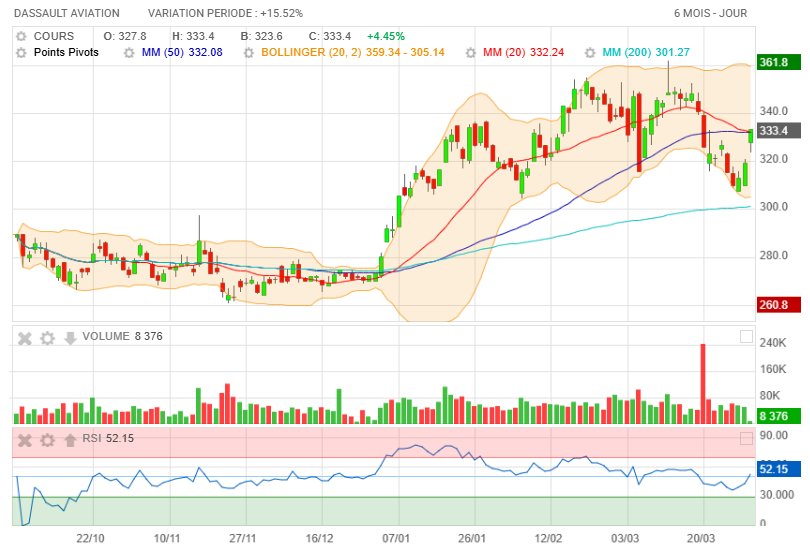Open settings gear next to COURS

coord(21,36)
